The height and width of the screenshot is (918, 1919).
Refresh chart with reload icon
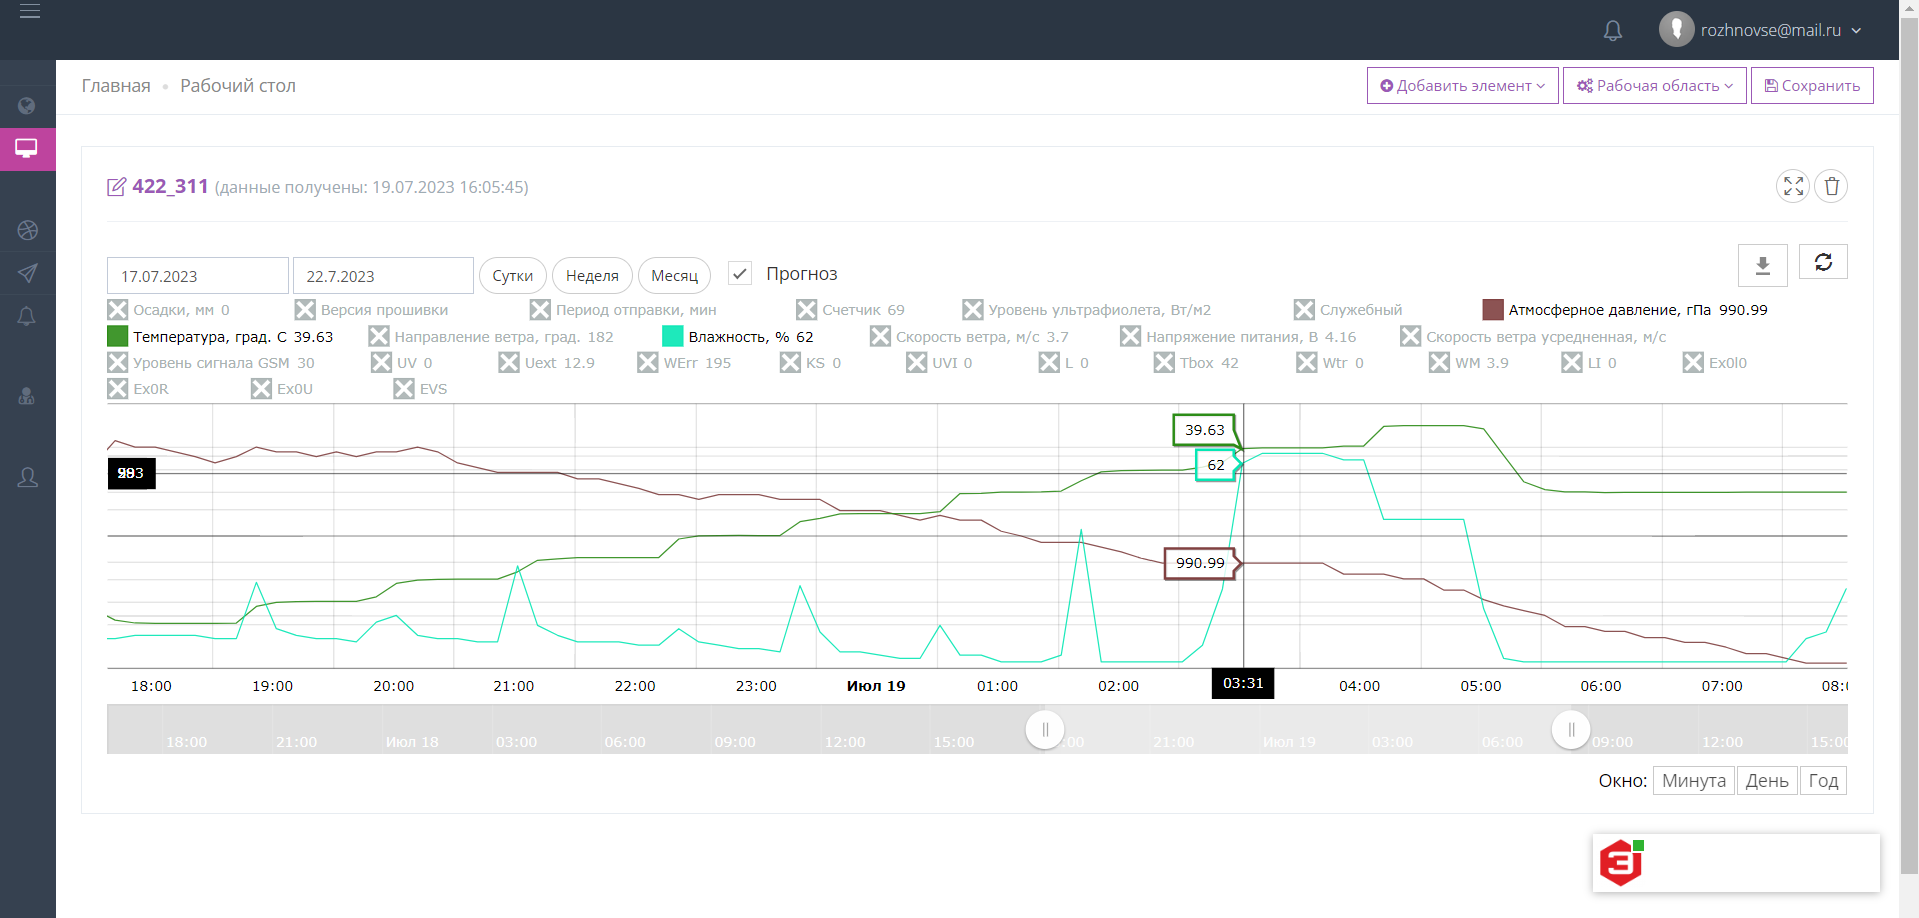click(1822, 262)
